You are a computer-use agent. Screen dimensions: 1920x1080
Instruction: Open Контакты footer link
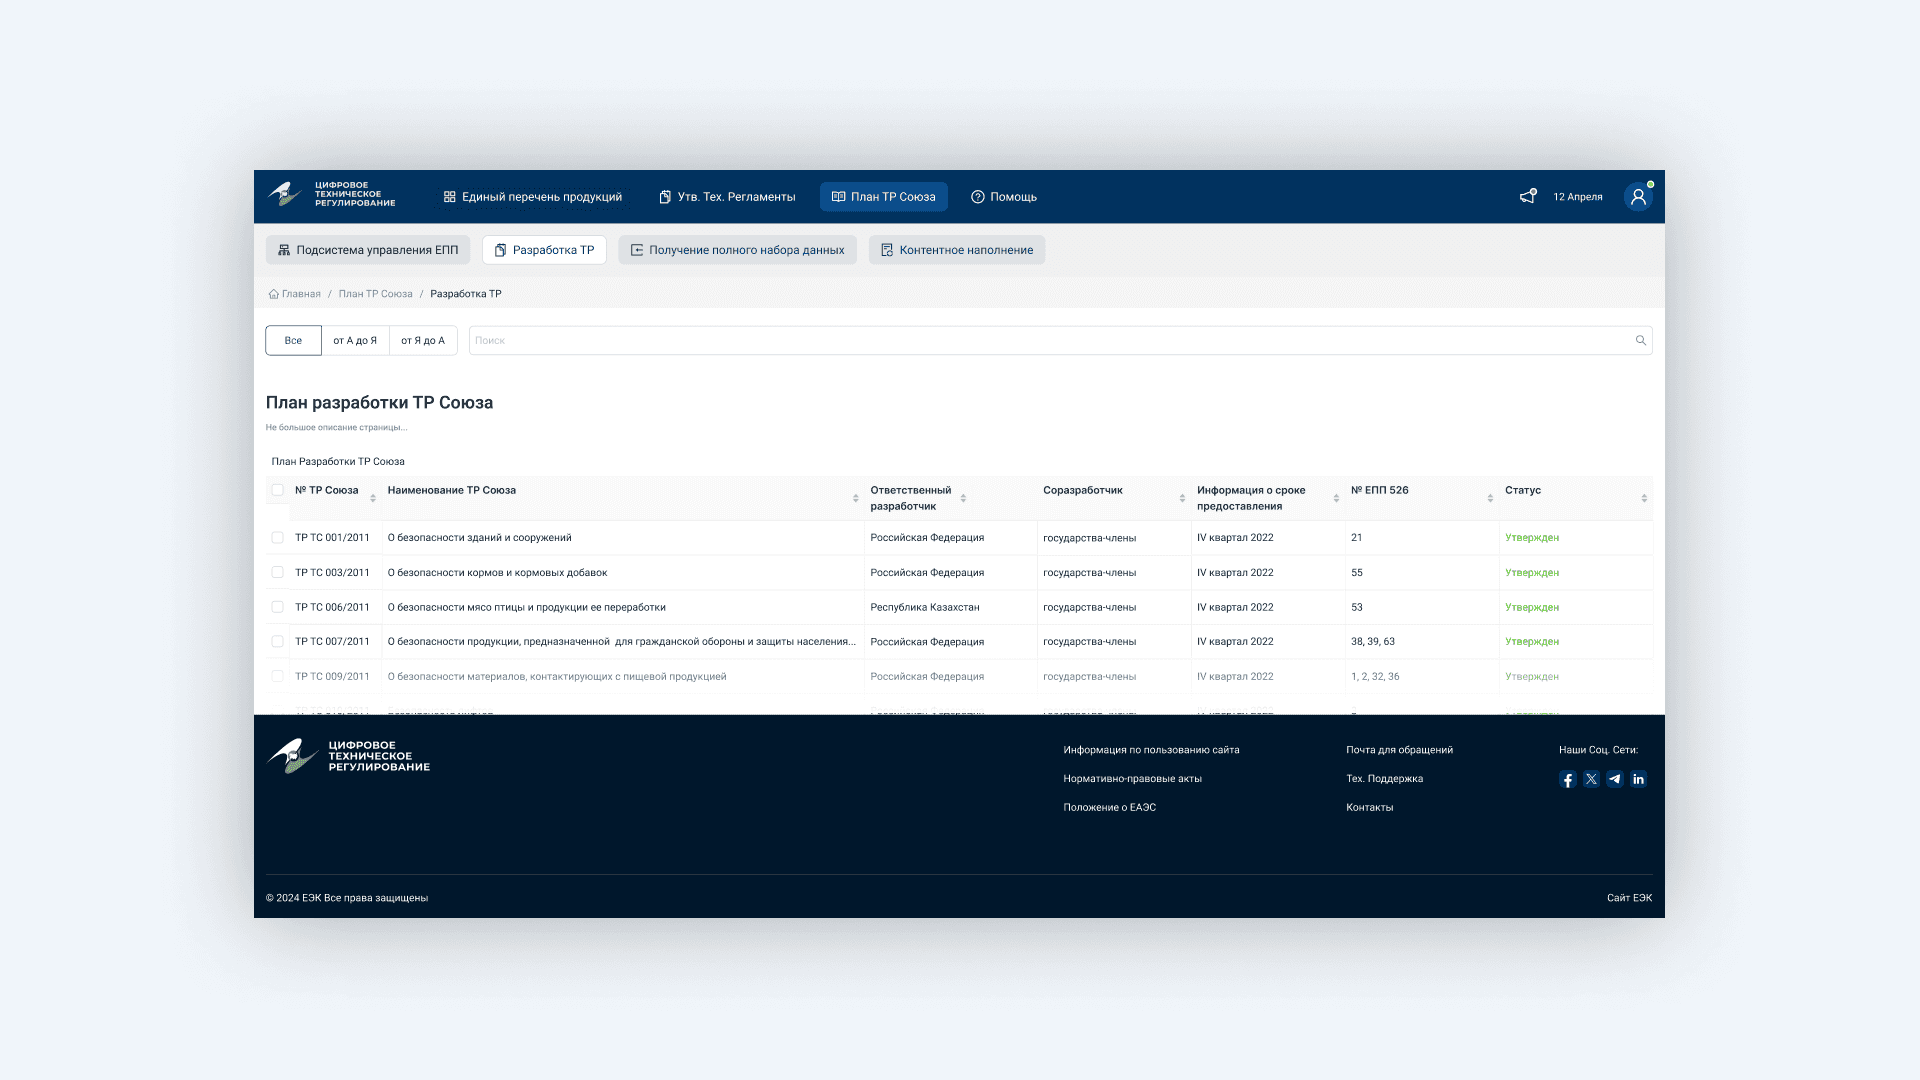pyautogui.click(x=1369, y=808)
